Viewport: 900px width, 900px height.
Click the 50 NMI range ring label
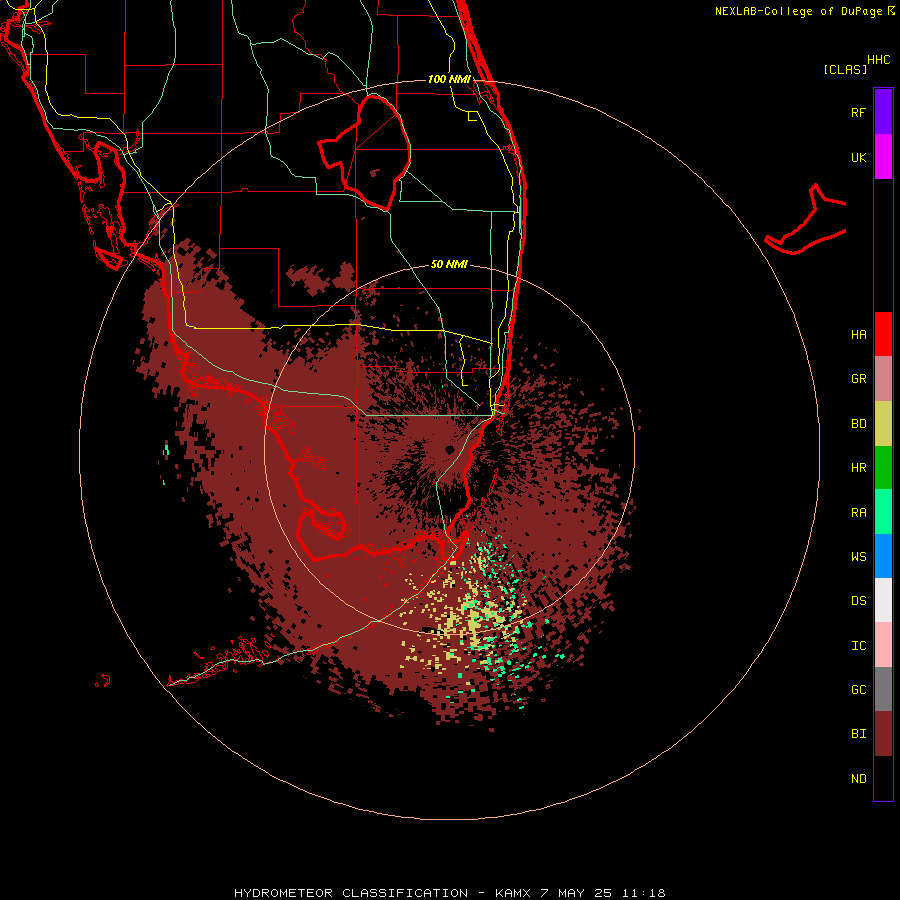coord(449,264)
